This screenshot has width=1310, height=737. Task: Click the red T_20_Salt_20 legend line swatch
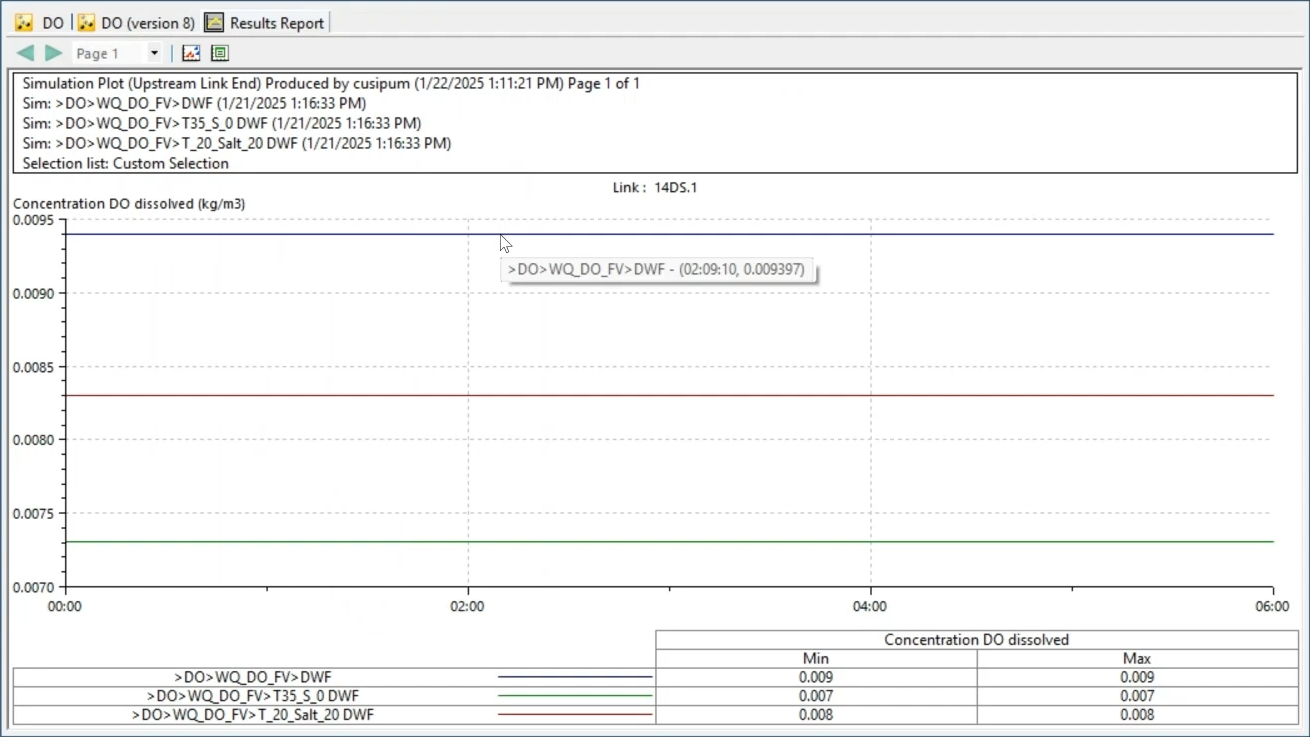575,715
